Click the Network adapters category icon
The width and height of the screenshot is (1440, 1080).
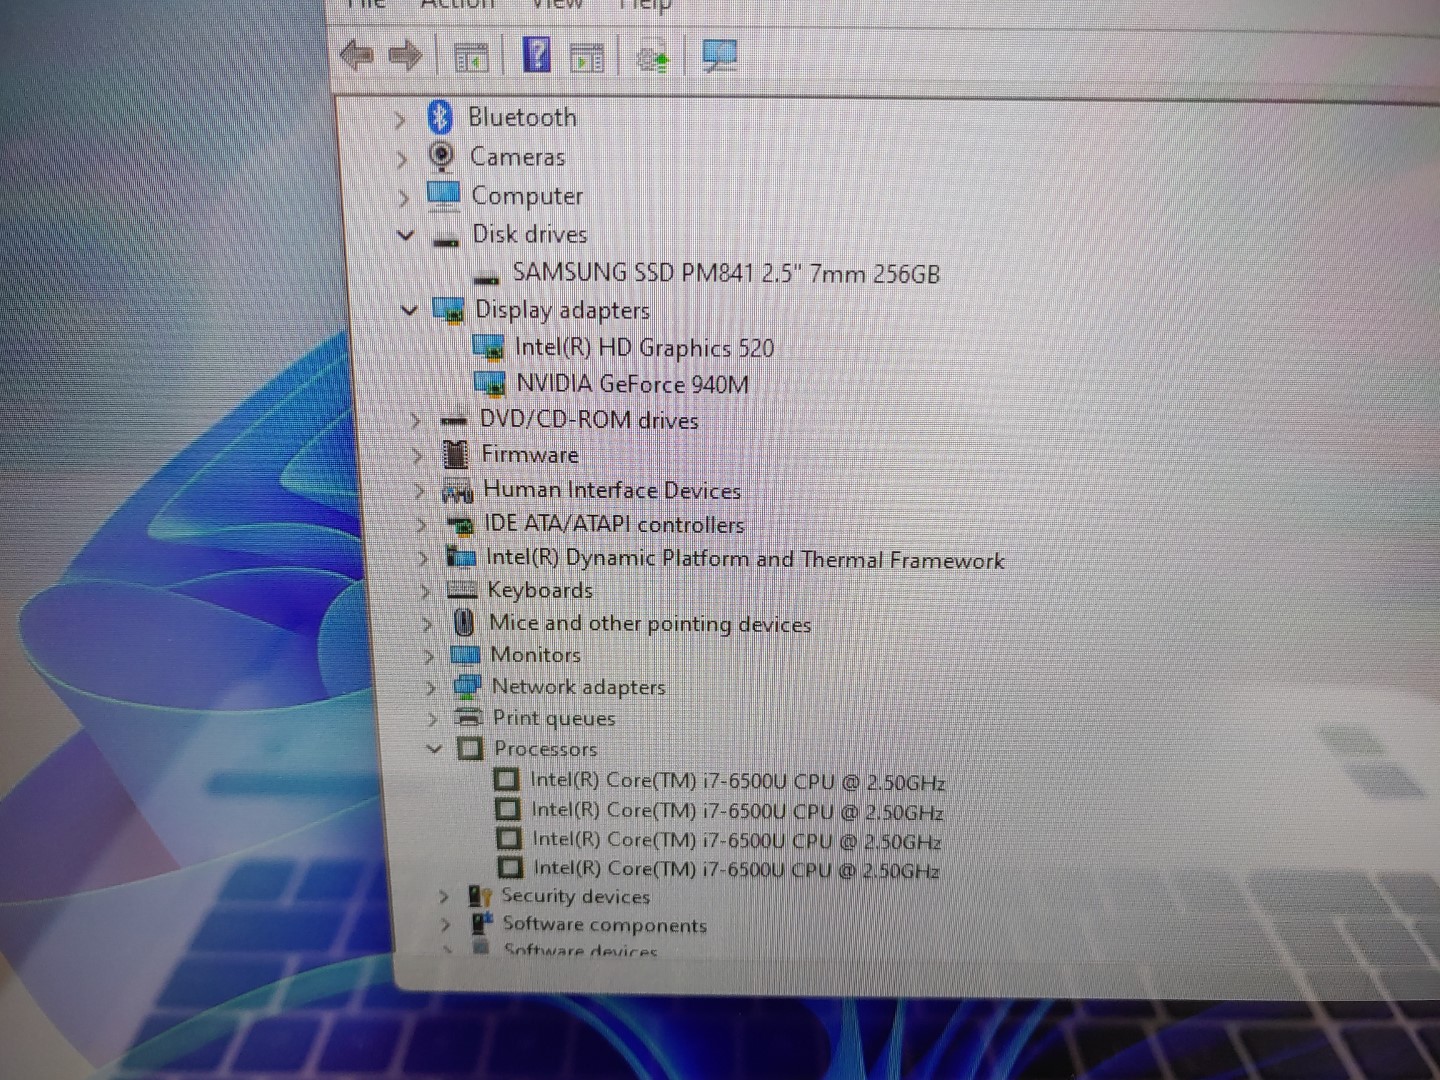pyautogui.click(x=467, y=687)
